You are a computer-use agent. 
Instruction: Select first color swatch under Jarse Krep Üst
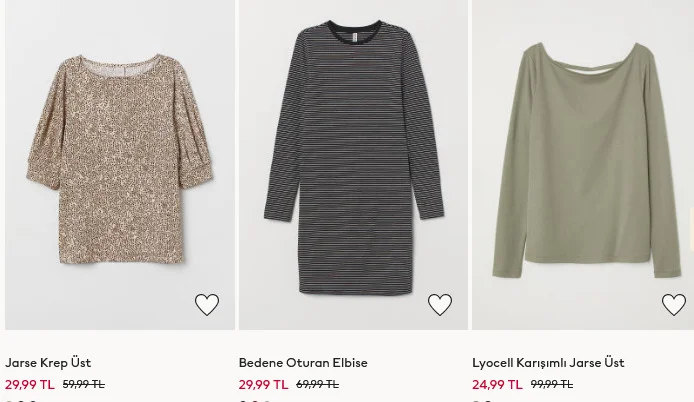click(9, 401)
